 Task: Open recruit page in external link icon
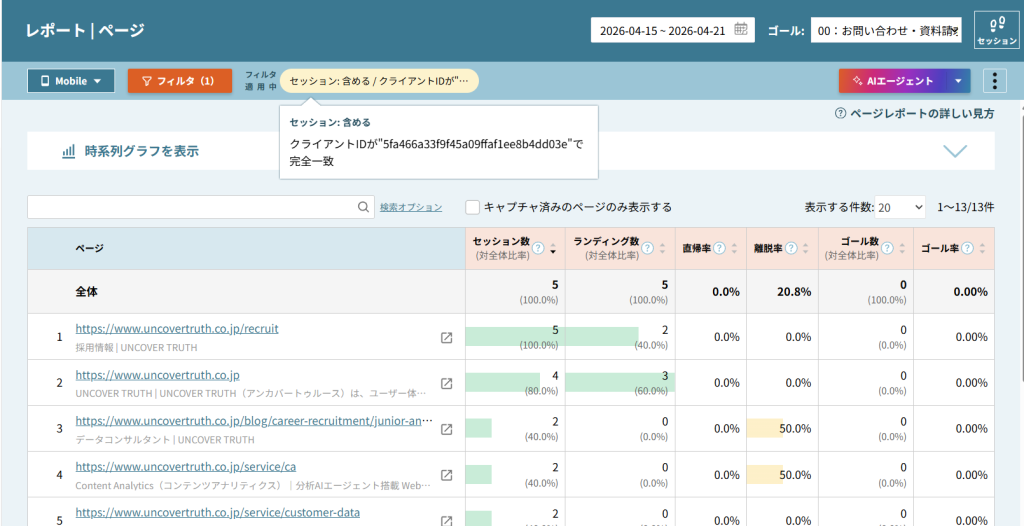tap(447, 338)
